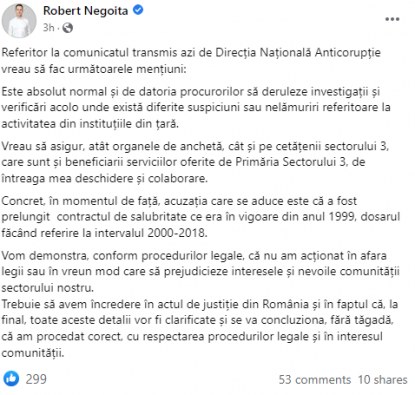Click the paragraph starting with Concret, în momentul

(x=201, y=217)
